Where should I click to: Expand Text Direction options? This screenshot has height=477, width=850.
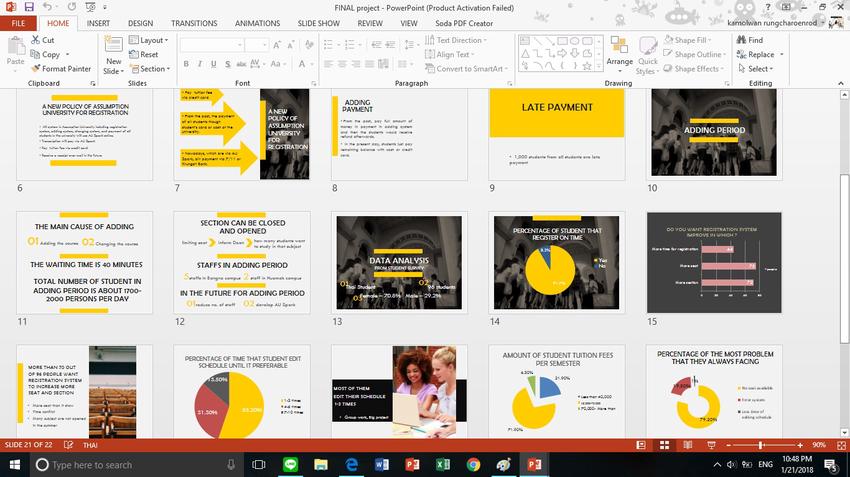click(x=455, y=40)
